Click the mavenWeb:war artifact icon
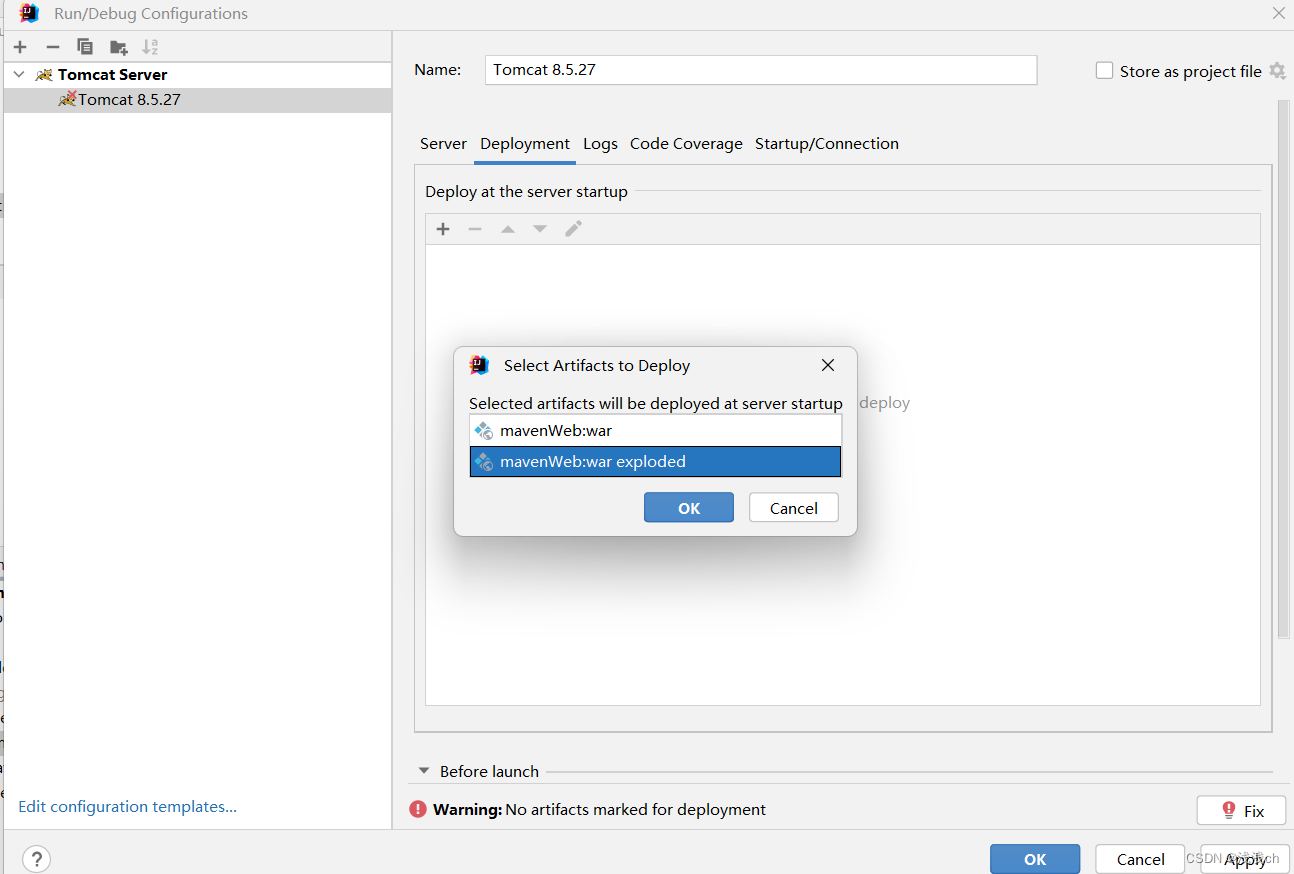The height and width of the screenshot is (874, 1294). coord(484,431)
